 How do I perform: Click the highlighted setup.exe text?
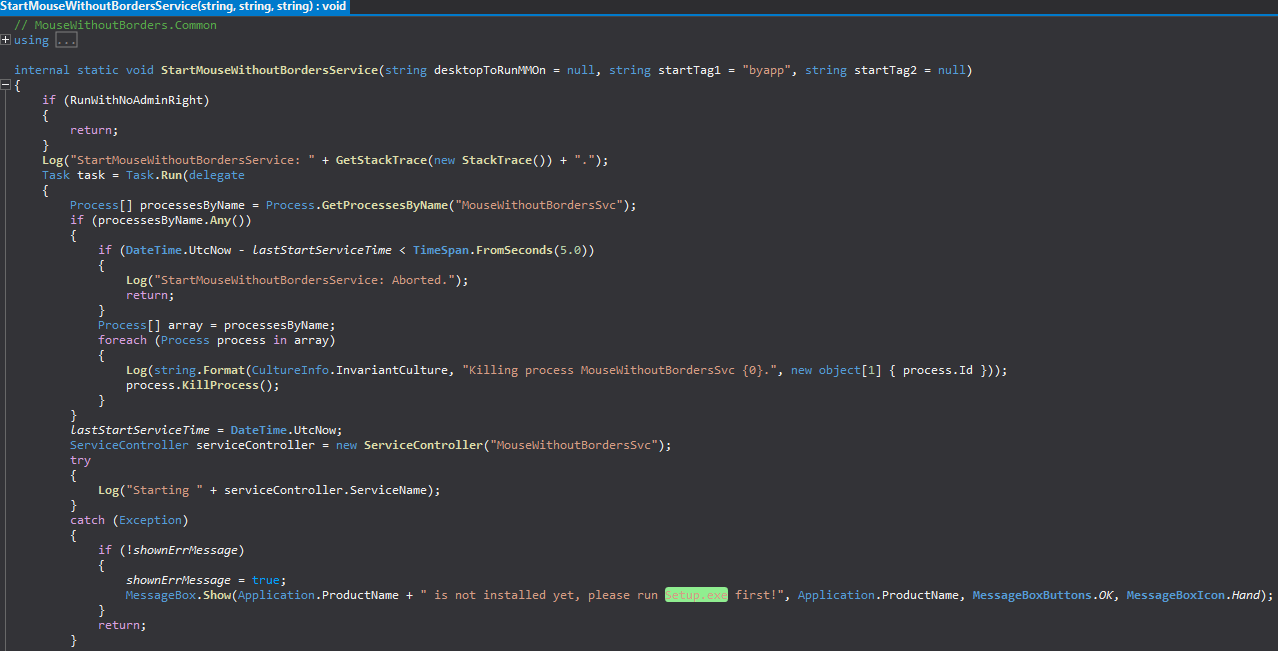[695, 594]
